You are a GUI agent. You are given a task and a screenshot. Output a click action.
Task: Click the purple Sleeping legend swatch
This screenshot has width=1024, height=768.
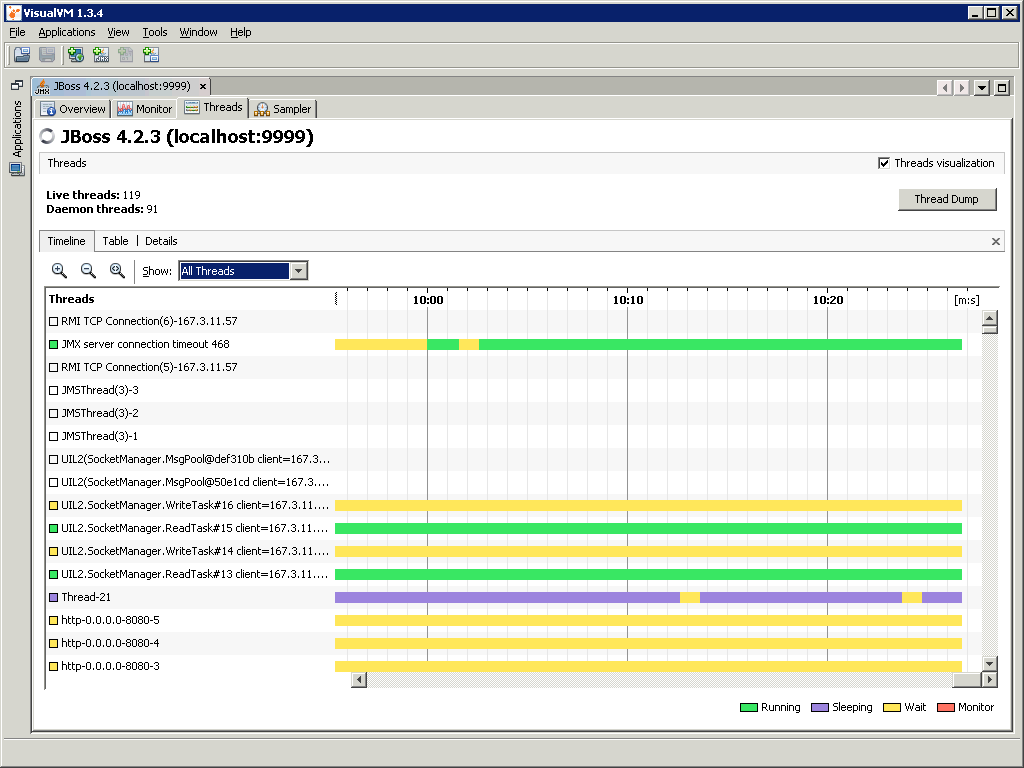click(820, 707)
